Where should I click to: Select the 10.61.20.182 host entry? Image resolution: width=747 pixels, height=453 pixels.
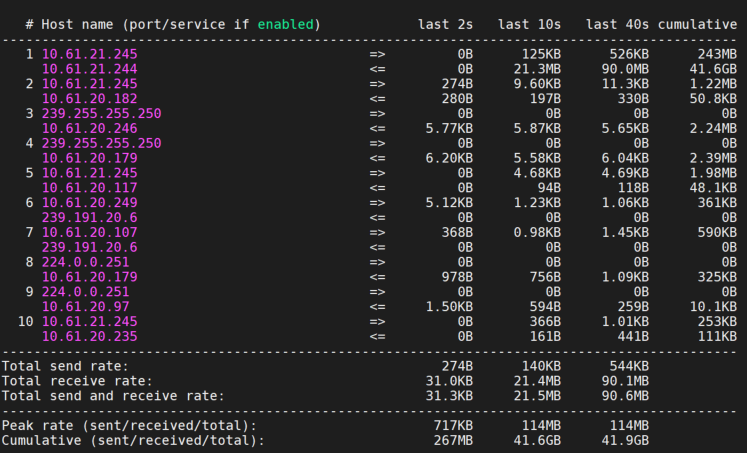[x=90, y=99]
